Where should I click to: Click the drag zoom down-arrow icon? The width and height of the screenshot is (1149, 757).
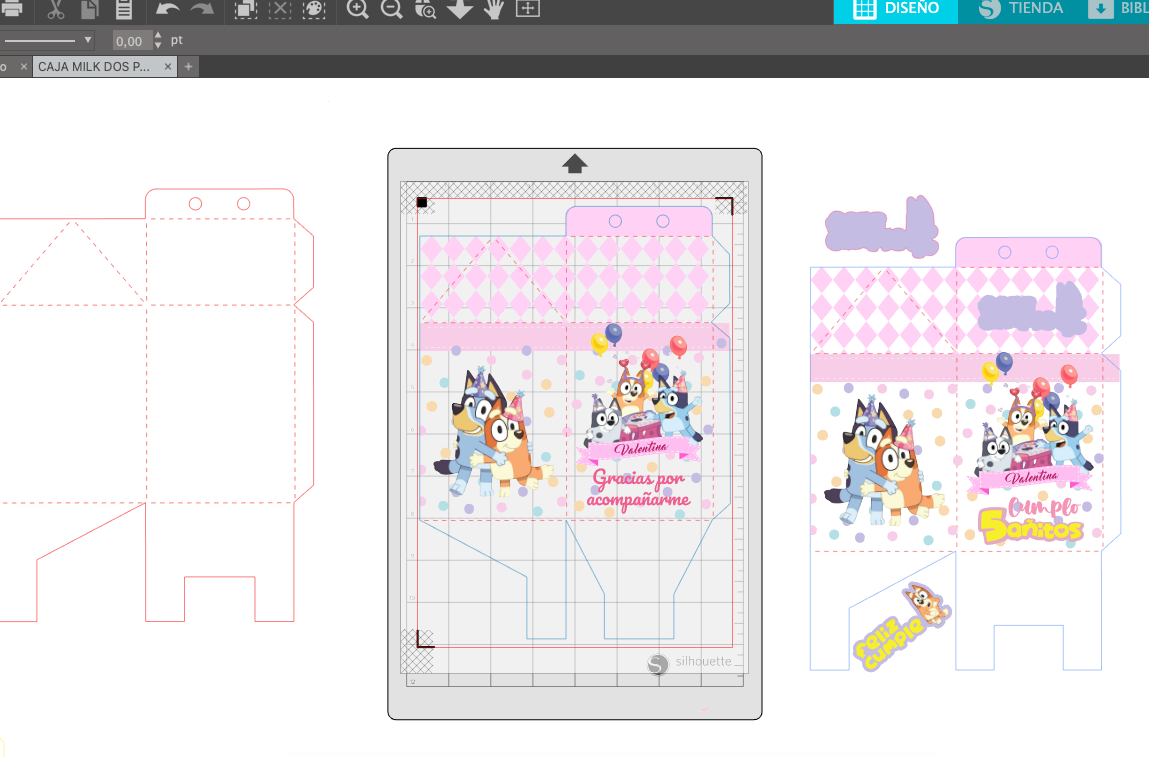point(459,10)
